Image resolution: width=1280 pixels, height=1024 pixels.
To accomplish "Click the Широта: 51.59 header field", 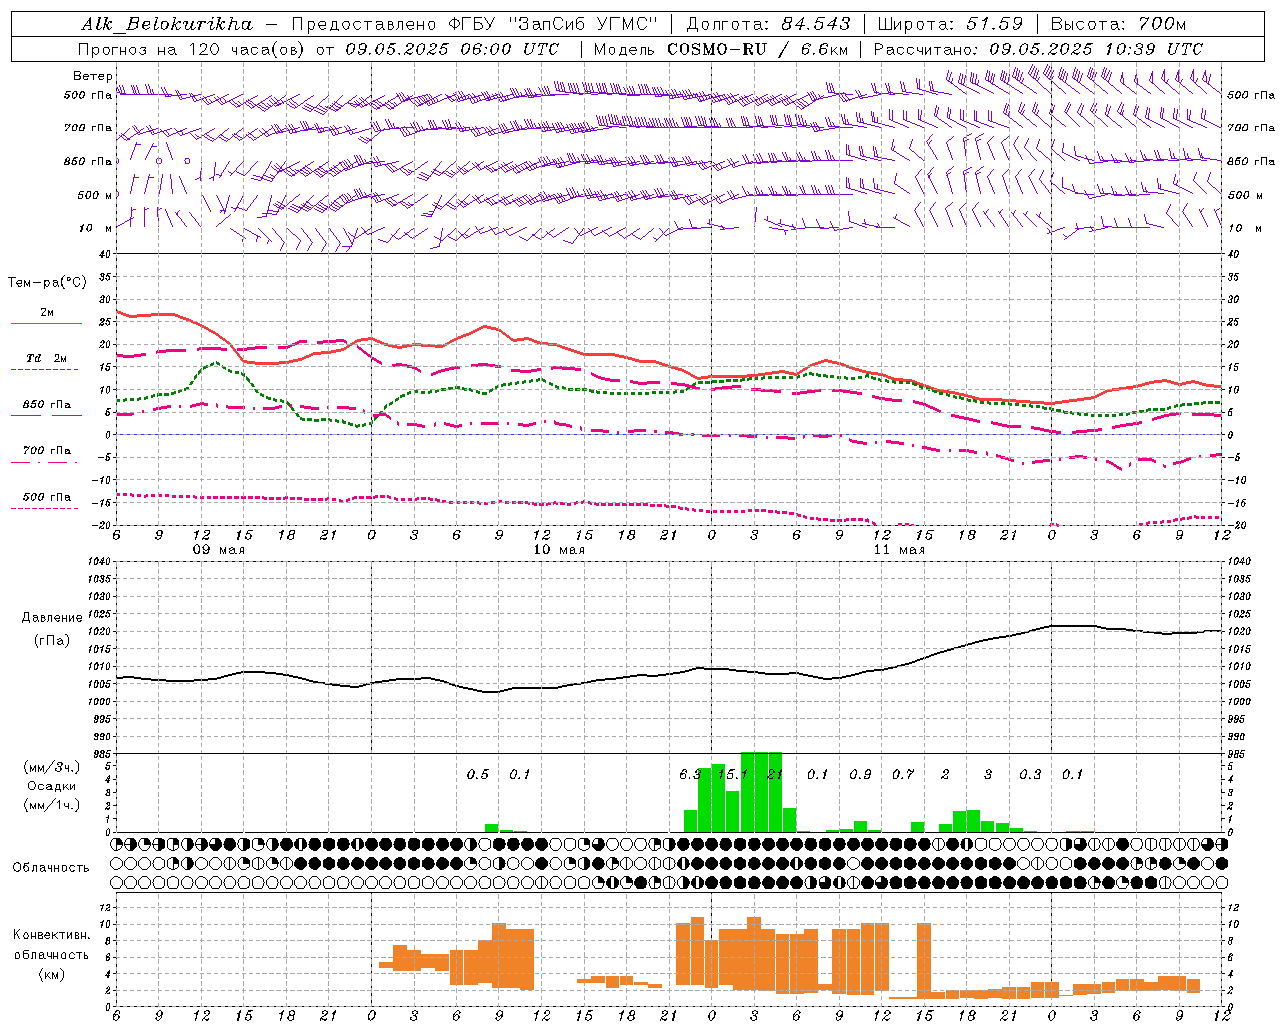I will [950, 24].
